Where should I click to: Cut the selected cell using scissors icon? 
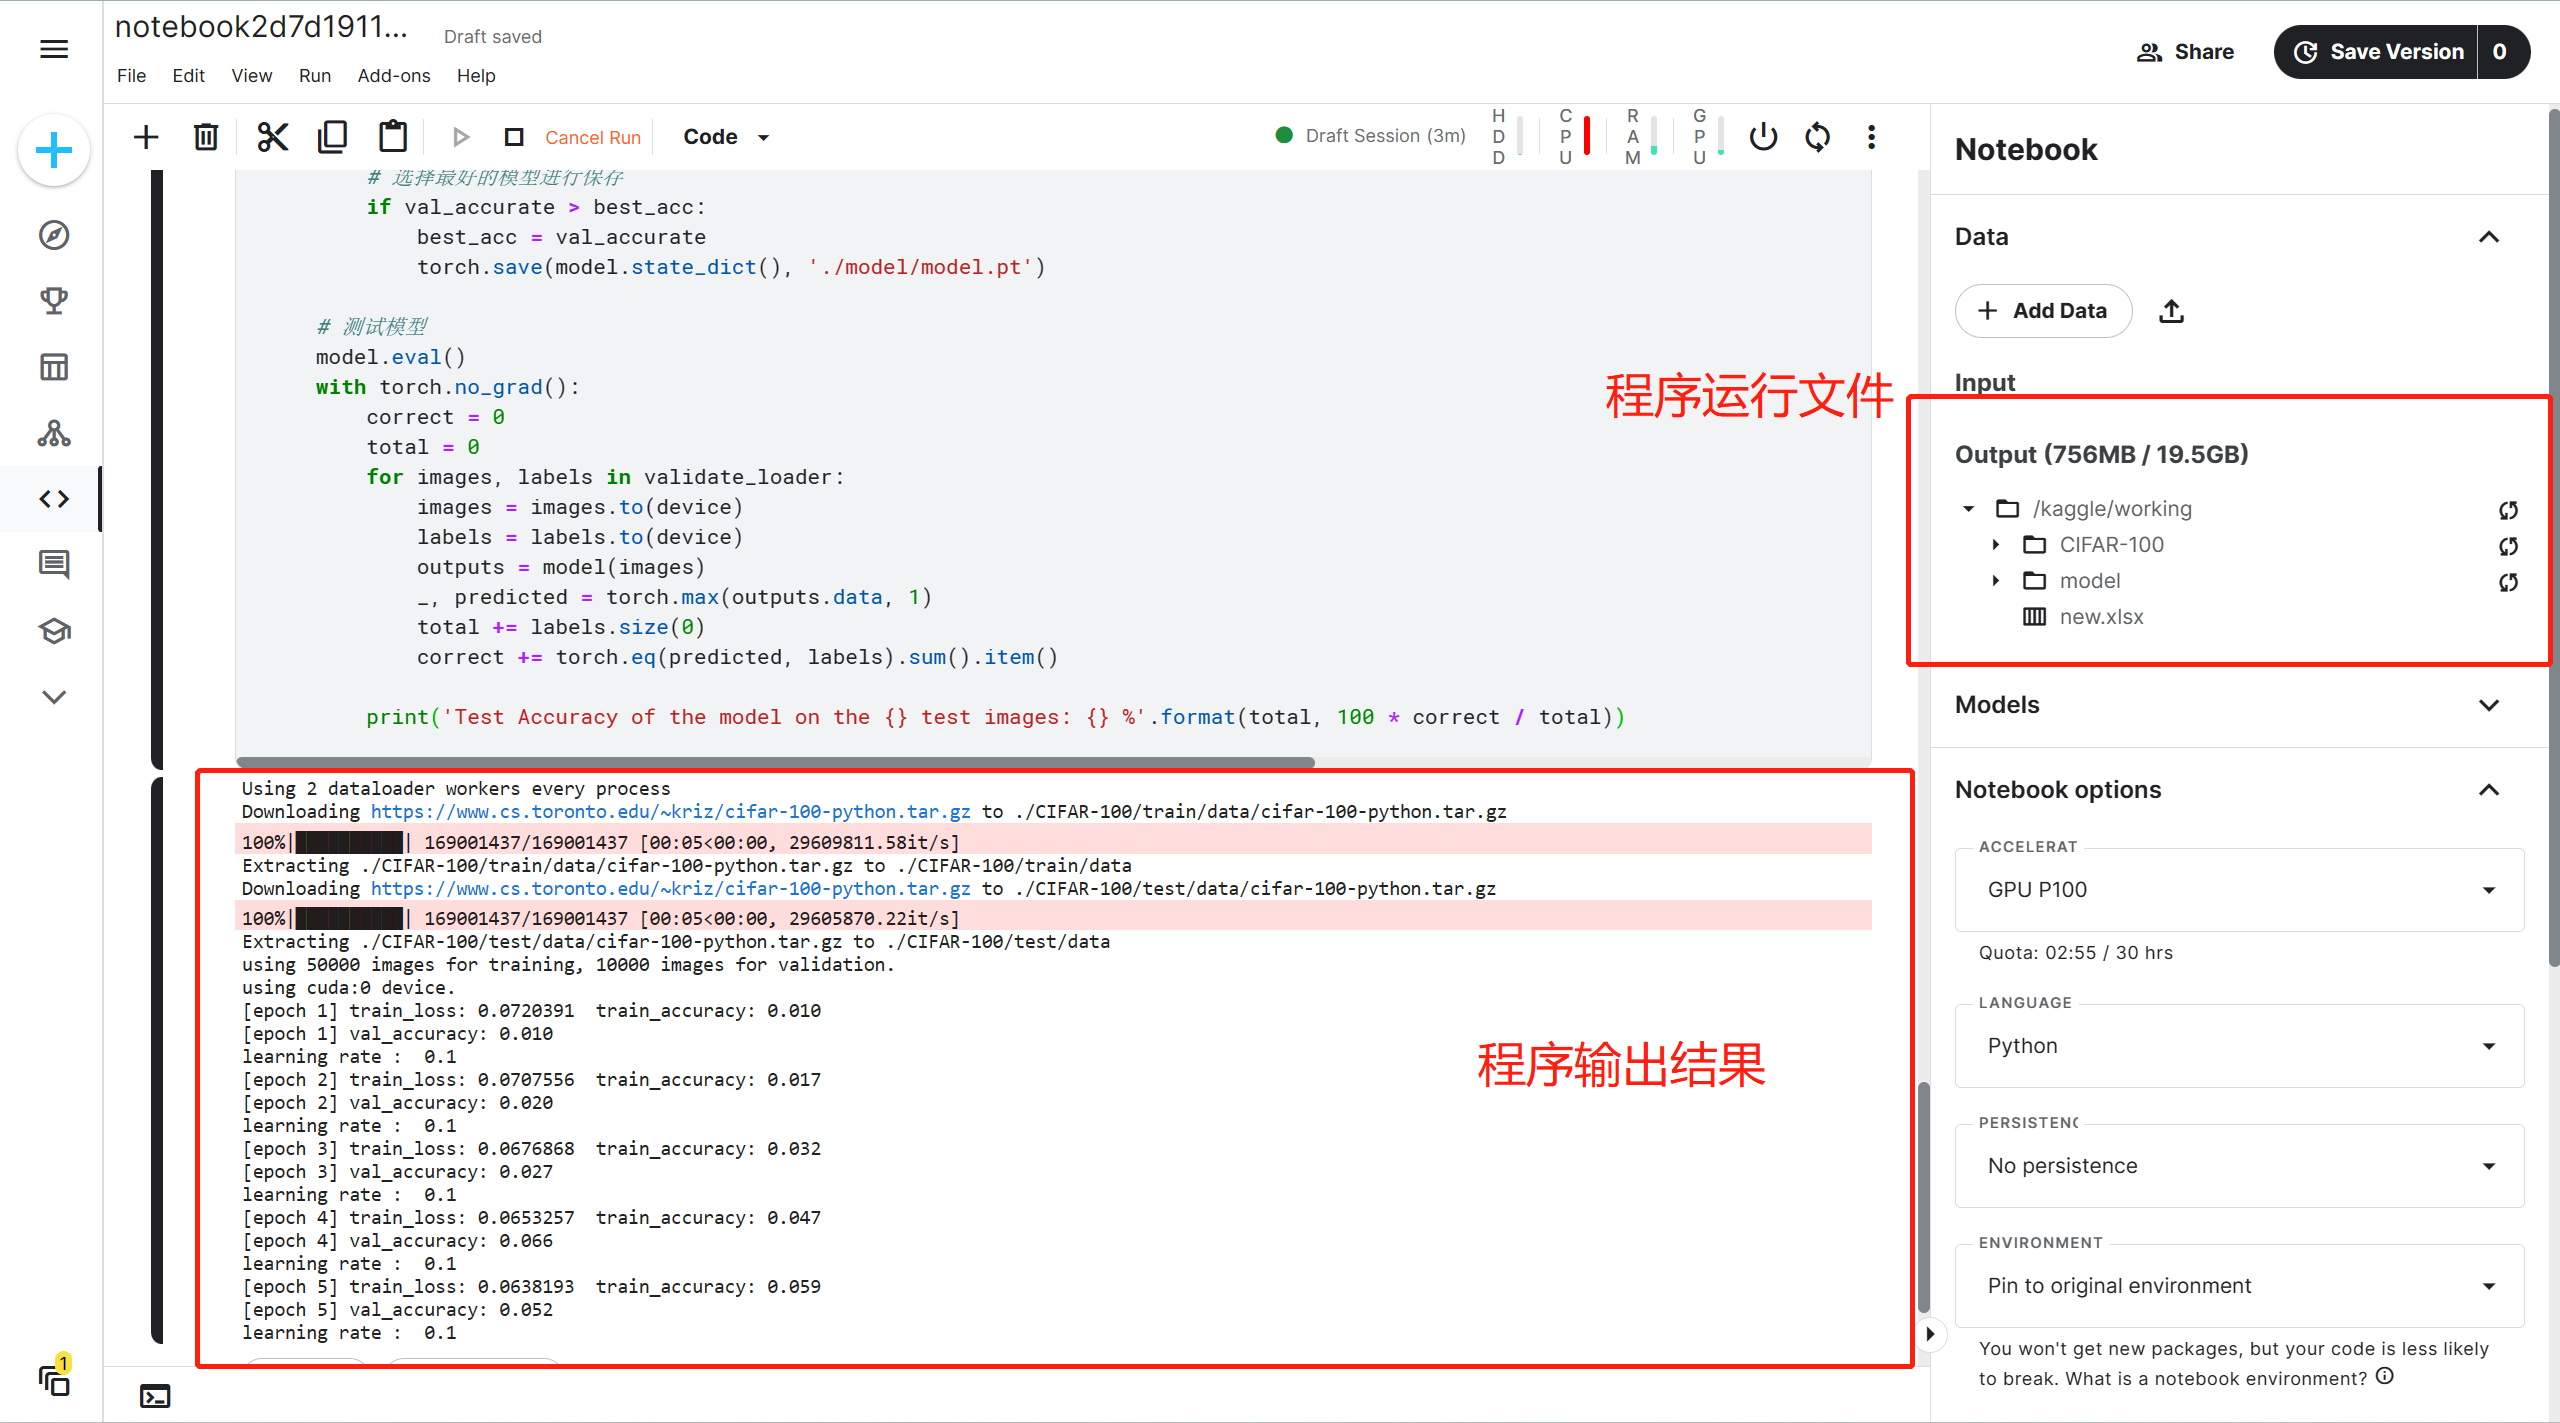click(272, 137)
